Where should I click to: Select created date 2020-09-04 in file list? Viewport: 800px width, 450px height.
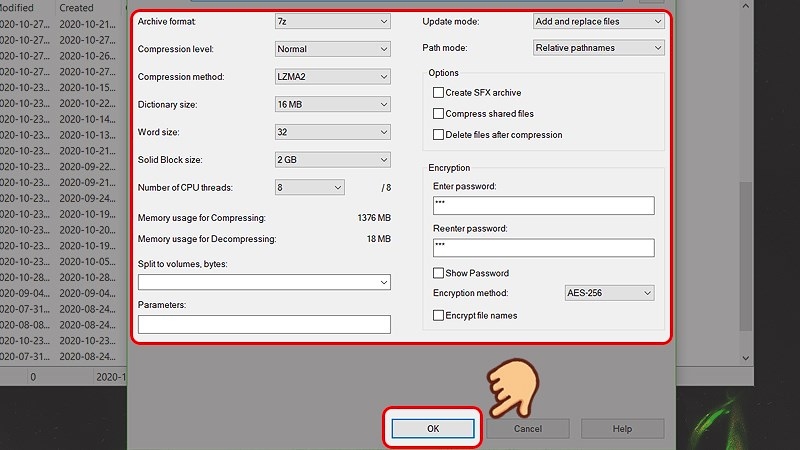tap(87, 293)
